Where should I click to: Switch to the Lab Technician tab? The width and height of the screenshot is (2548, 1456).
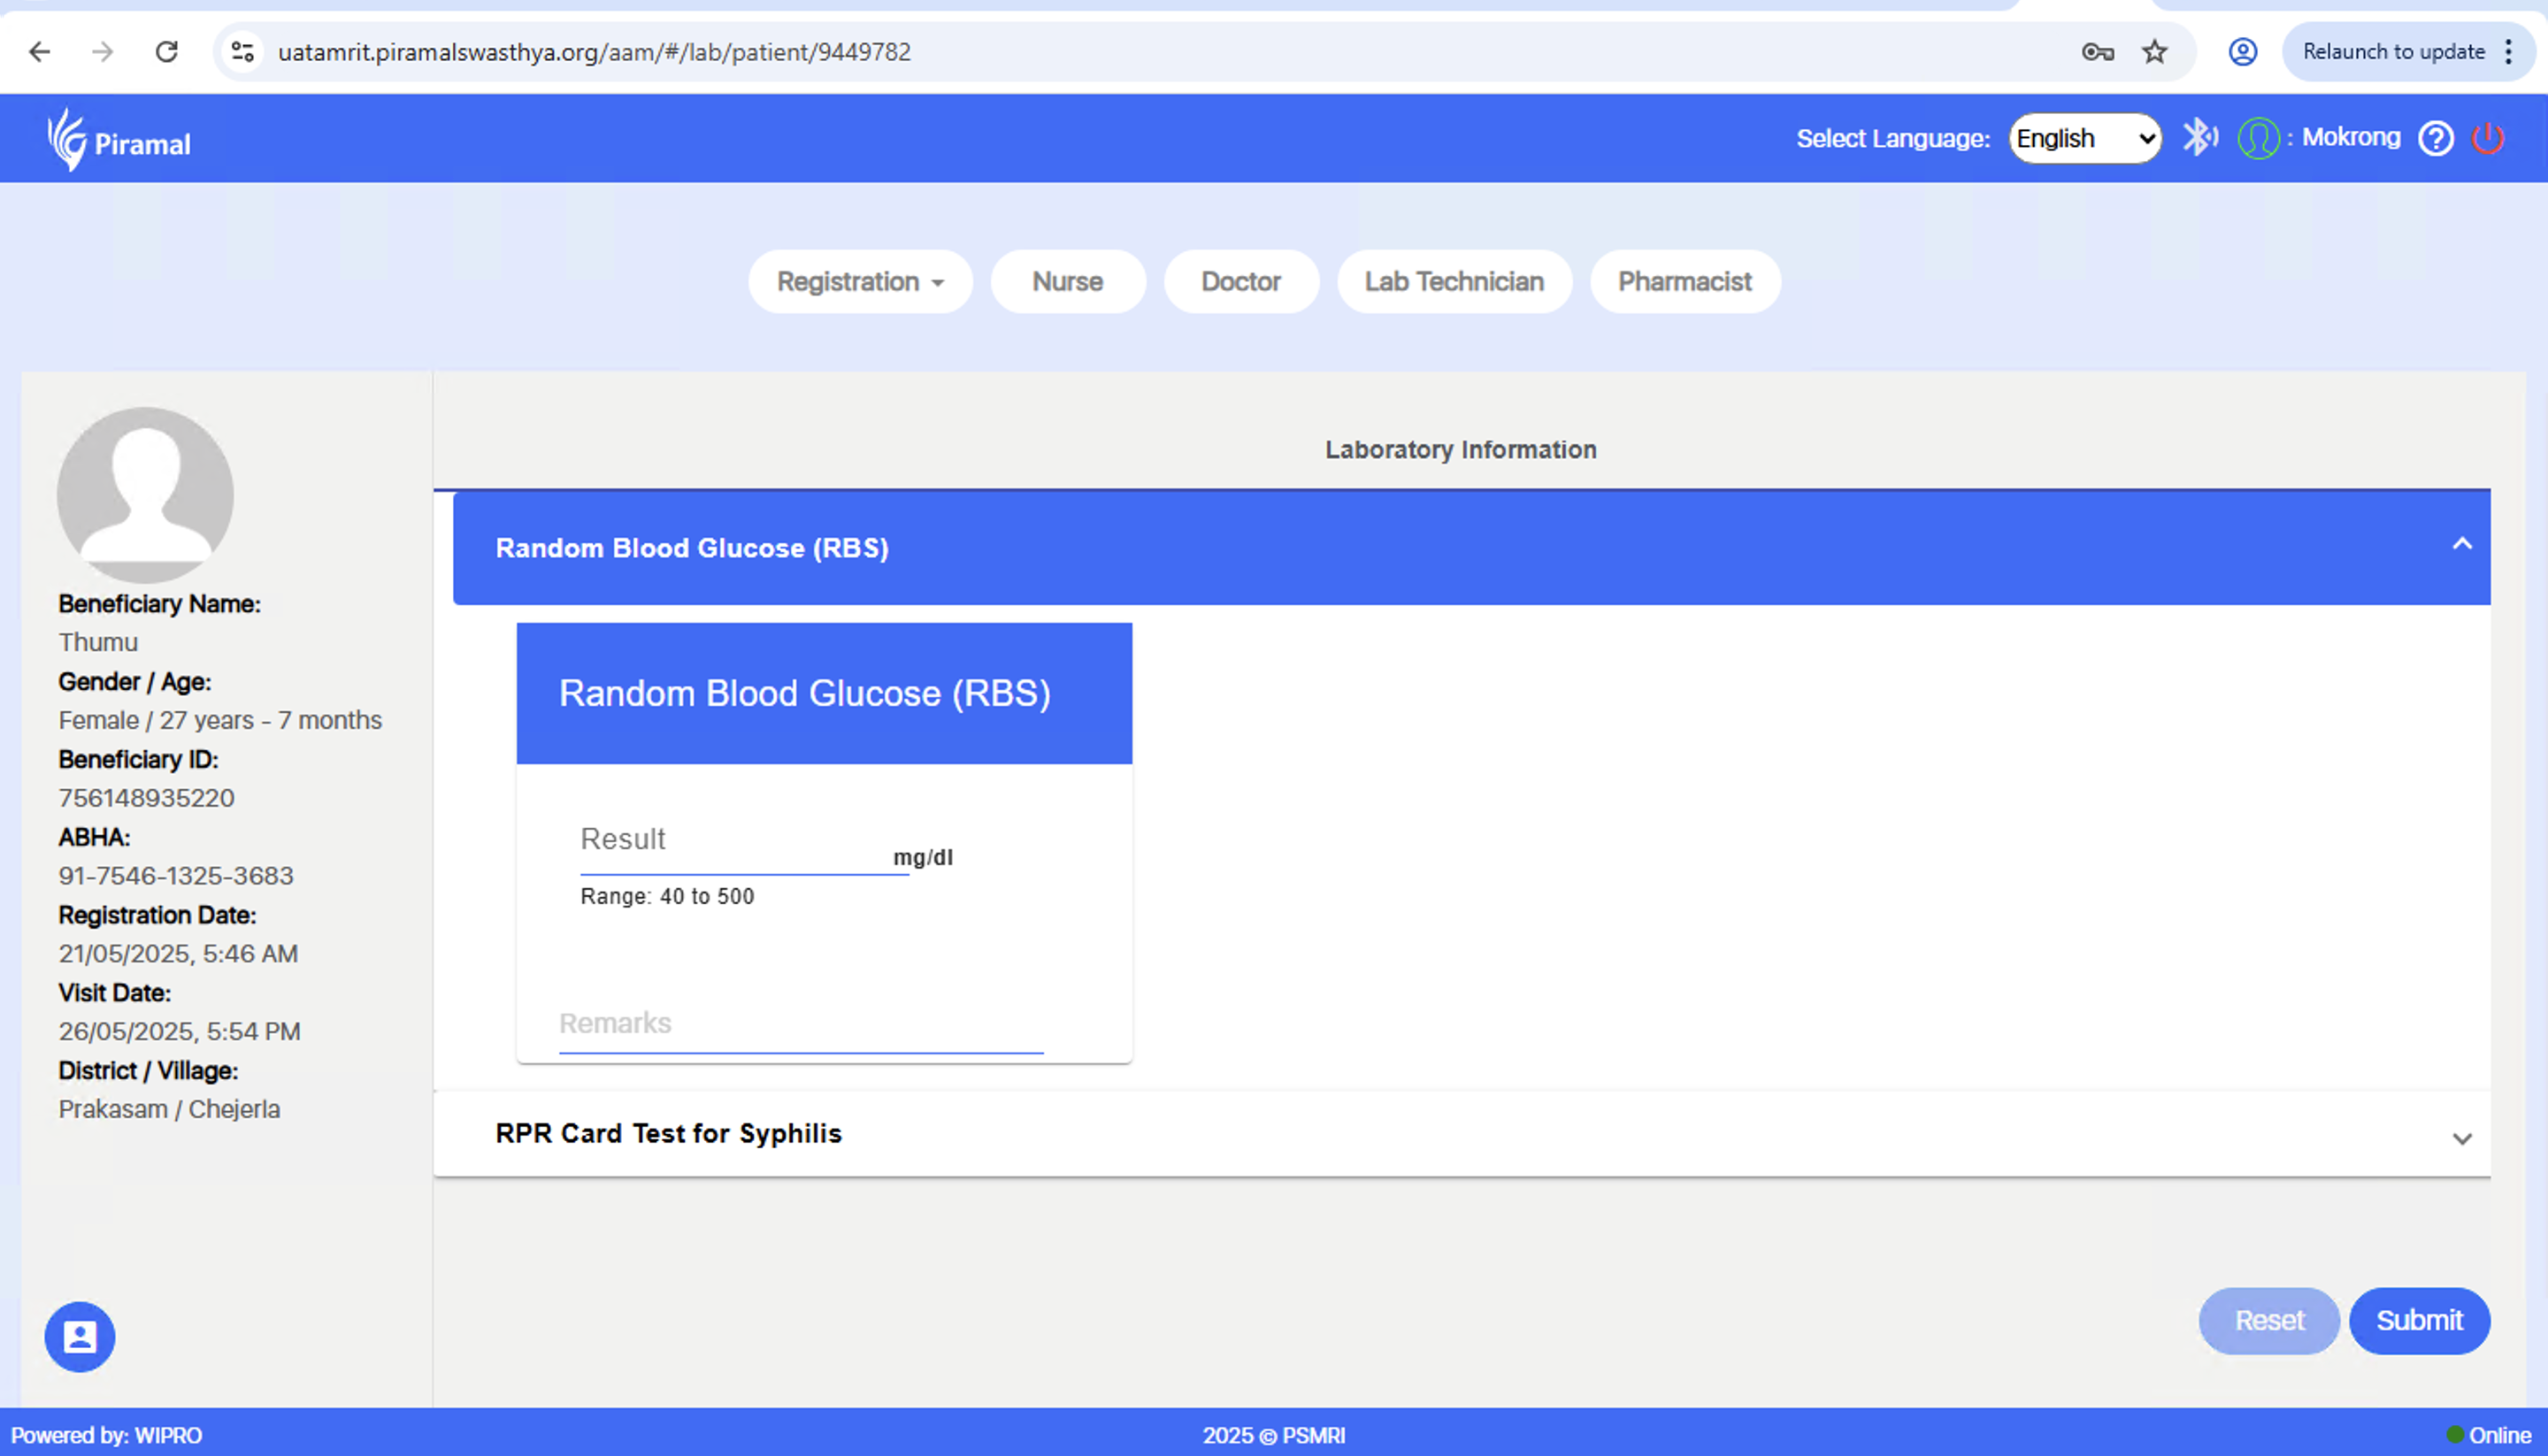1454,281
